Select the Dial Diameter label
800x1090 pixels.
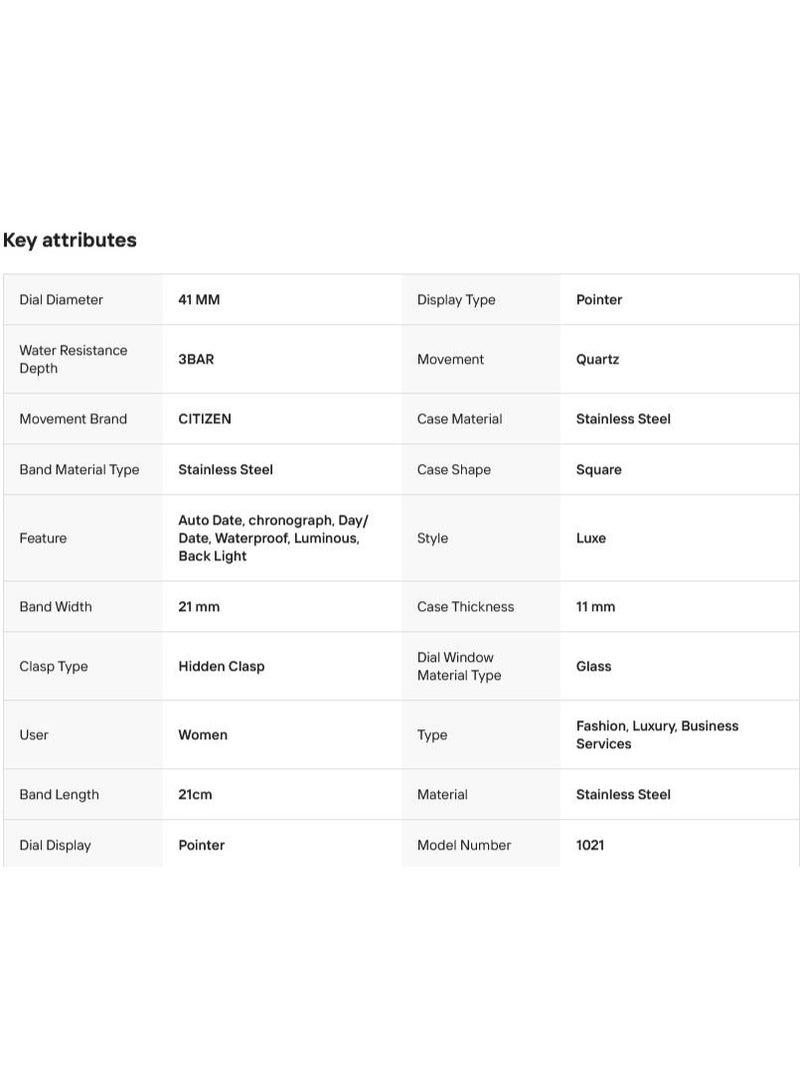point(61,300)
